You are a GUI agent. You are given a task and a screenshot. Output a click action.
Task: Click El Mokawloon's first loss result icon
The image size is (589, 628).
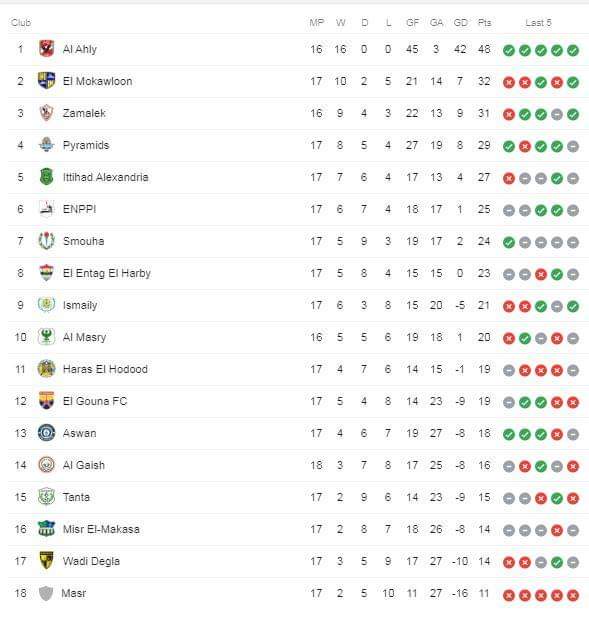(x=509, y=83)
